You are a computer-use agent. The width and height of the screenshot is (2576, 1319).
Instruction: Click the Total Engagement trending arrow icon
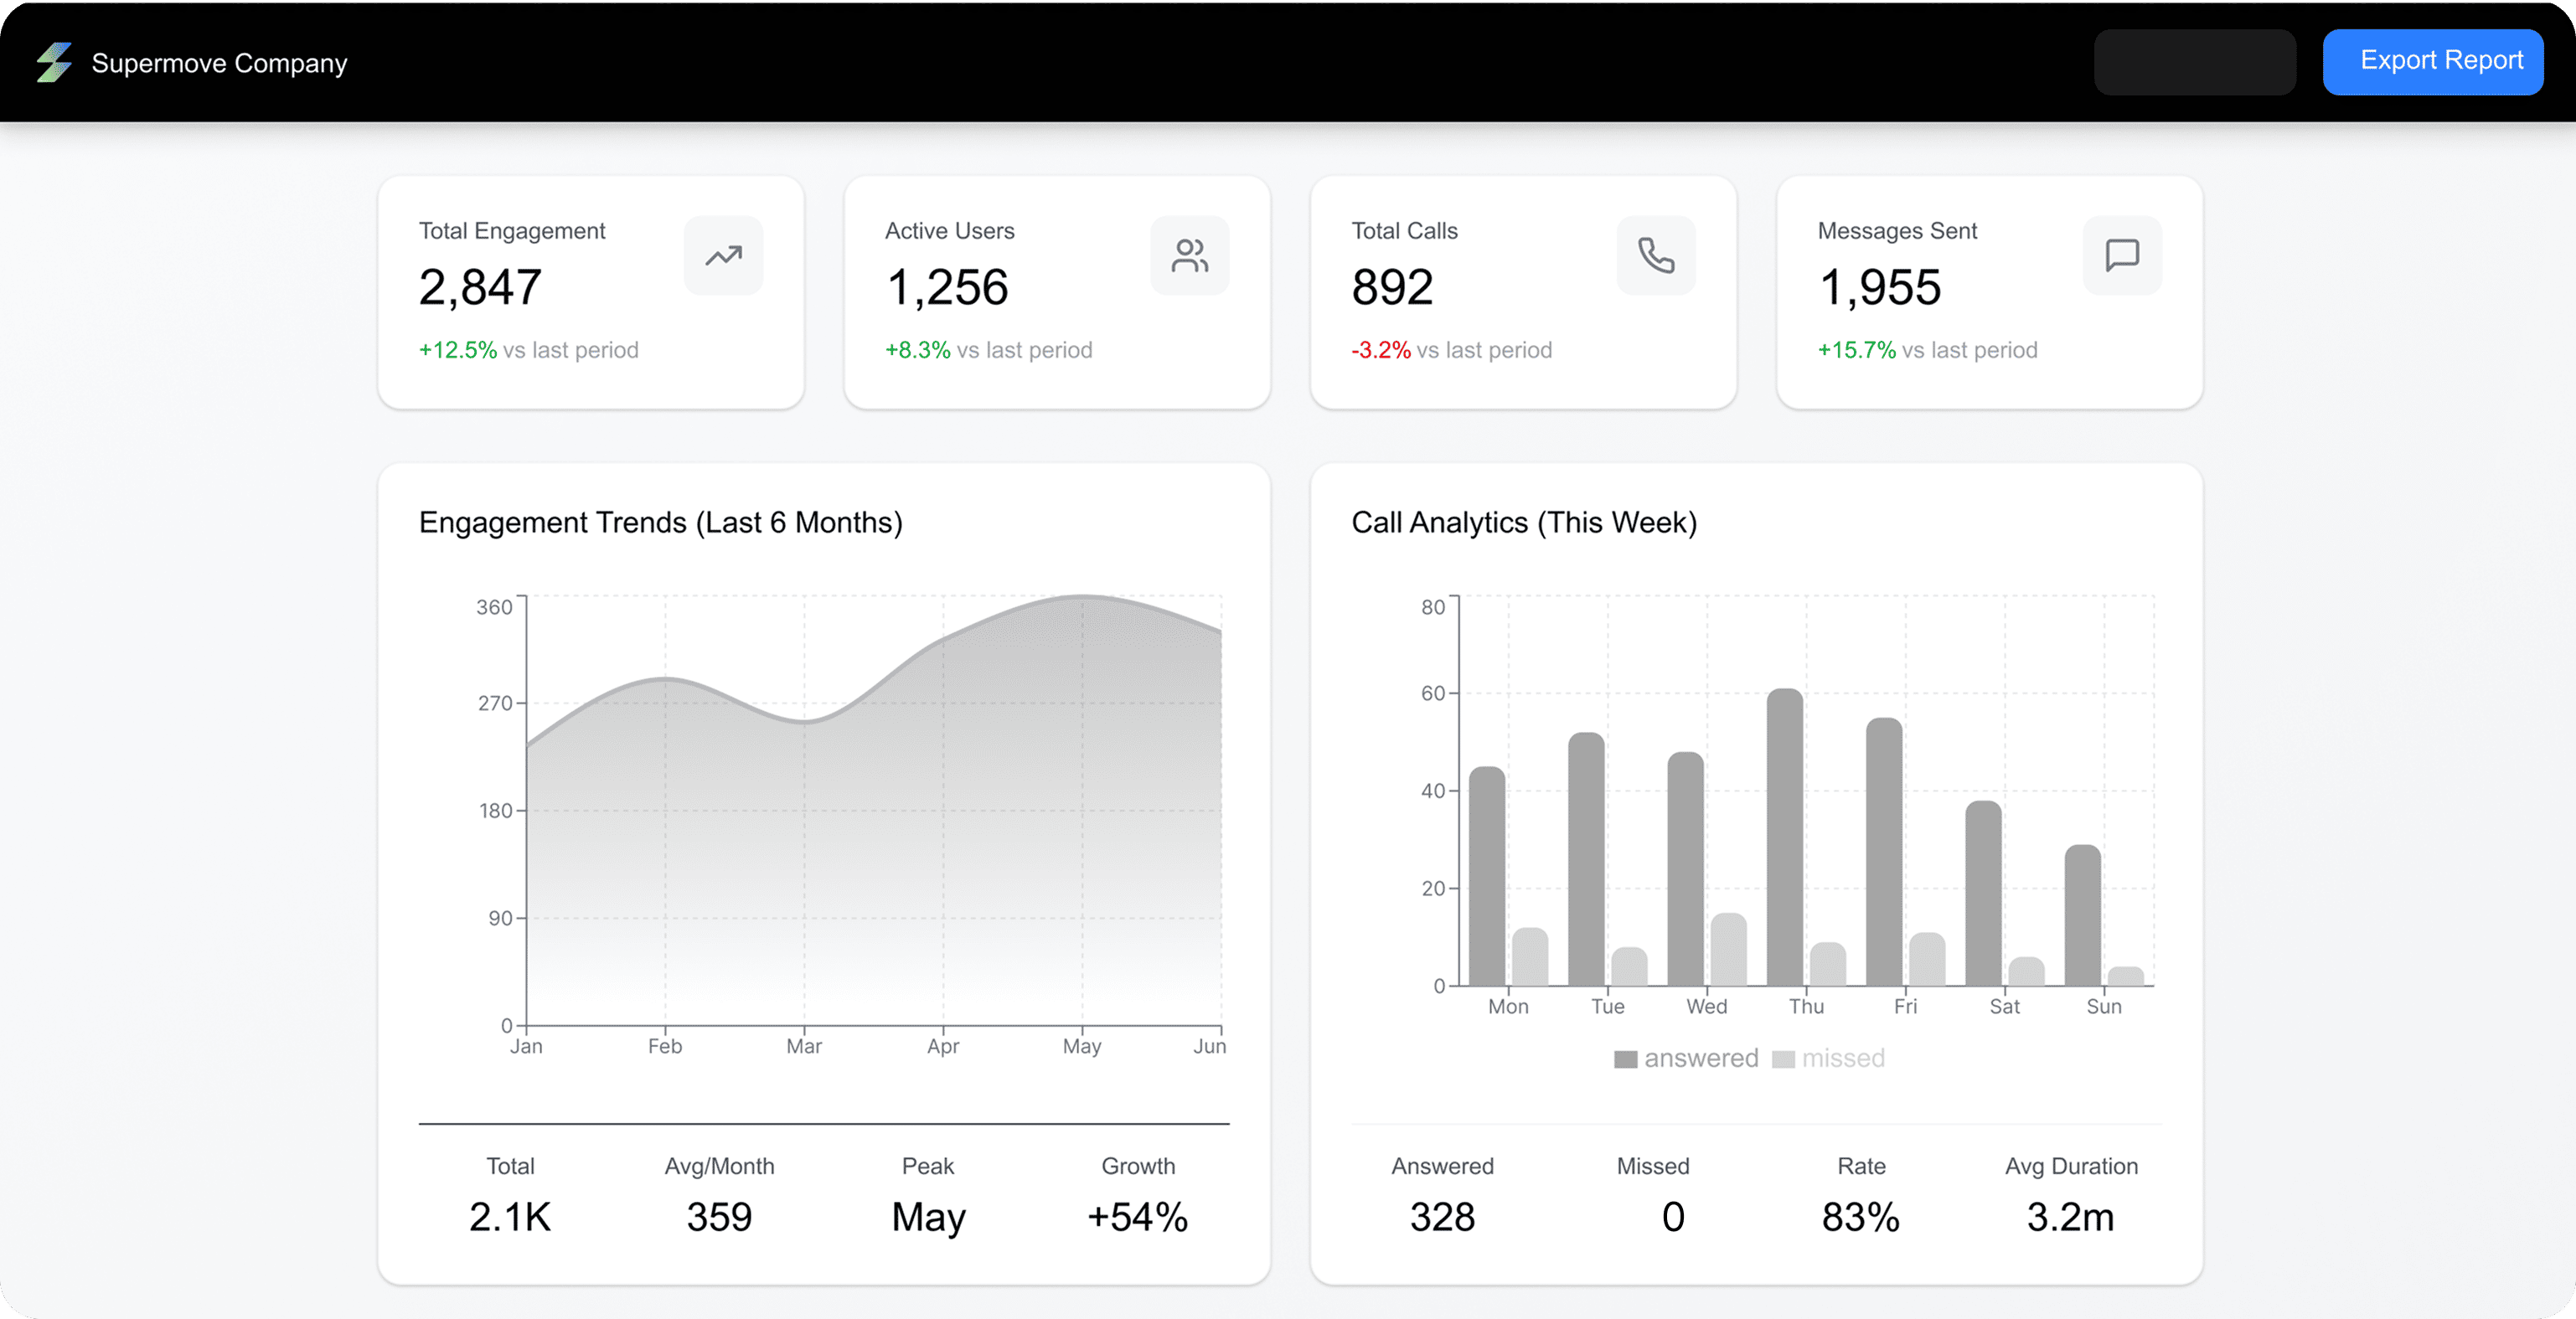pyautogui.click(x=723, y=256)
